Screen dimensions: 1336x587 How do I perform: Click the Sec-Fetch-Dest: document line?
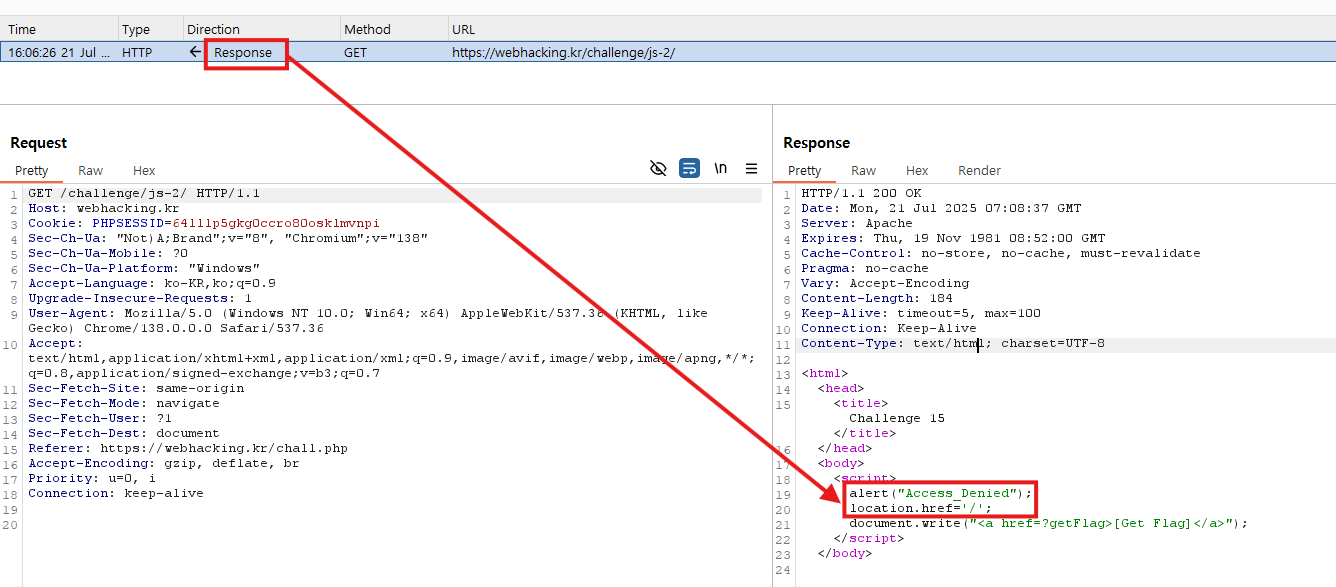(124, 434)
